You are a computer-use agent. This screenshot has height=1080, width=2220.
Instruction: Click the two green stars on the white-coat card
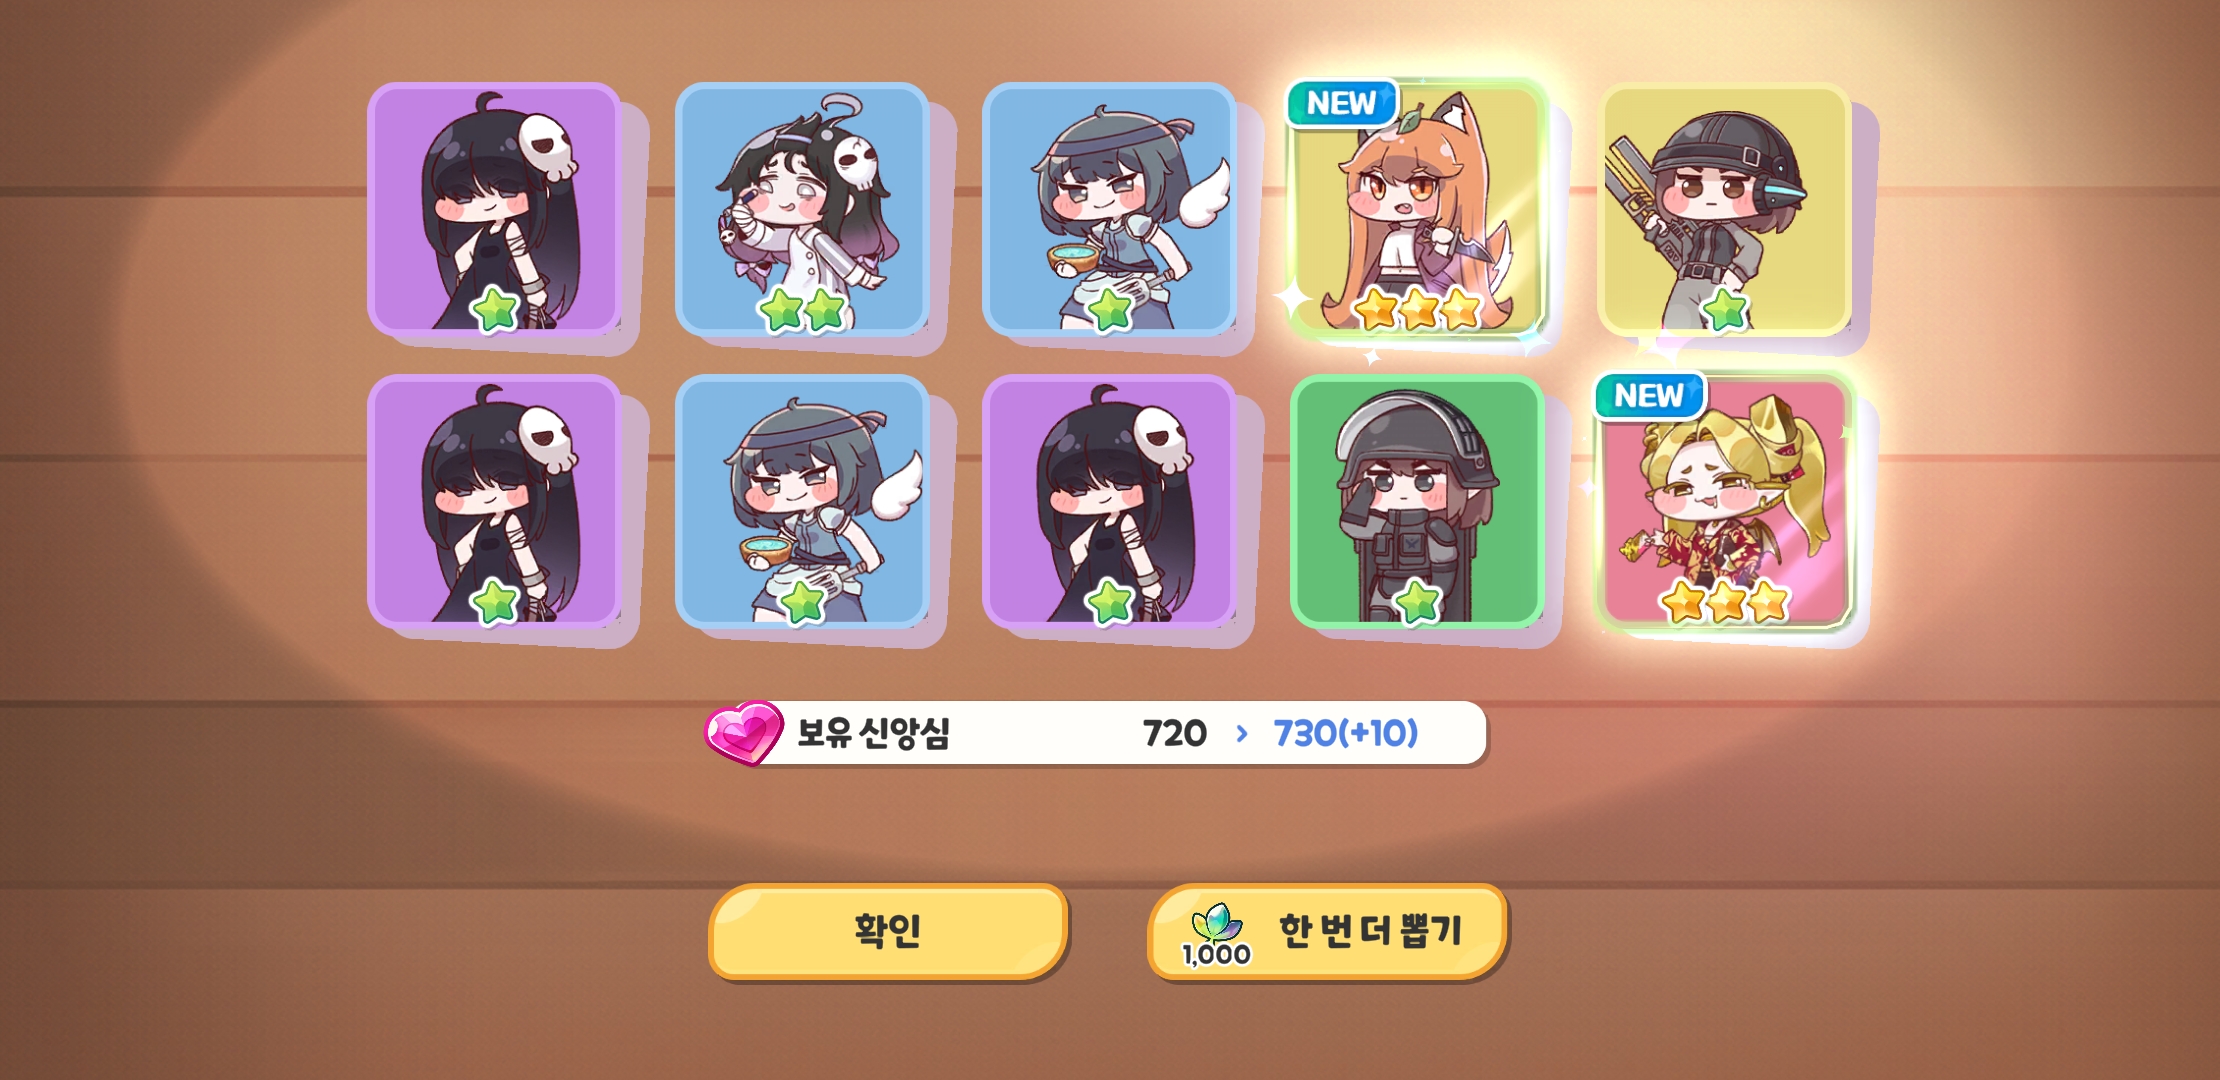coord(803,310)
